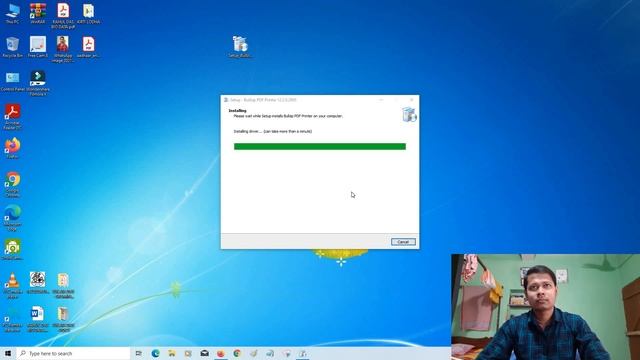Screen dimensions: 640x360
Task: Select the black-and-white emblem image file
Action: [x=38, y=283]
